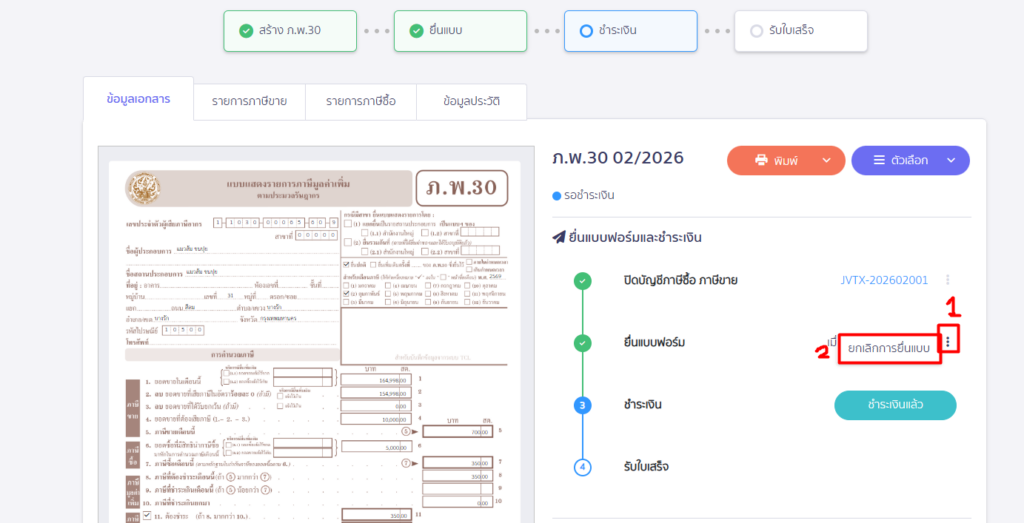Image resolution: width=1024 pixels, height=523 pixels.
Task: Open the รายการภาษีซื้อ tab
Action: [x=361, y=101]
